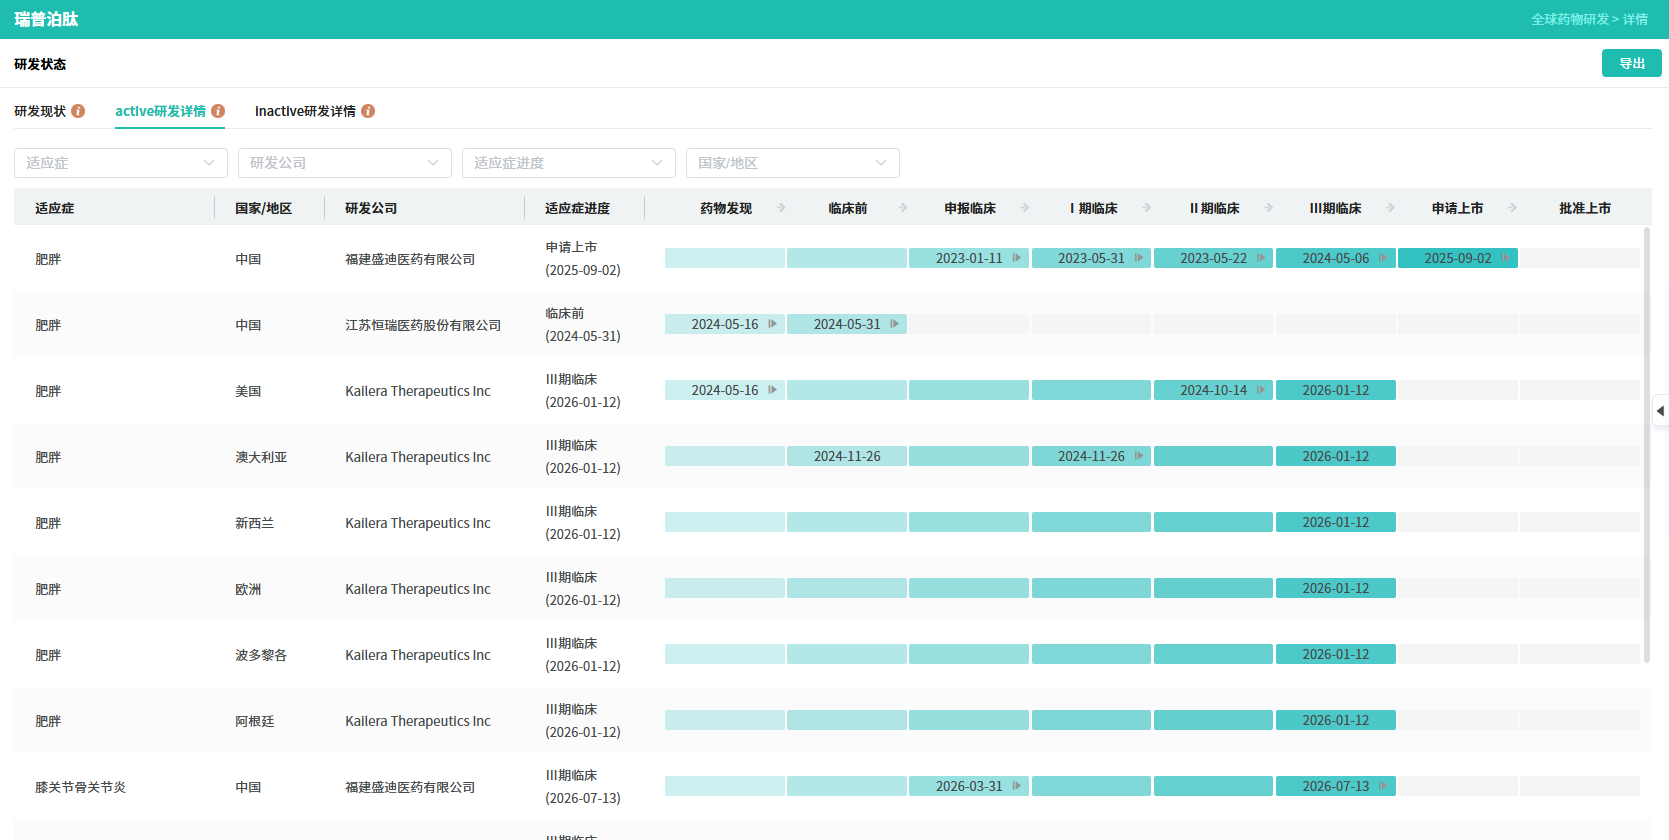Click 2026-01-12 timeline bar in 美国 row
The width and height of the screenshot is (1669, 840).
click(1336, 390)
